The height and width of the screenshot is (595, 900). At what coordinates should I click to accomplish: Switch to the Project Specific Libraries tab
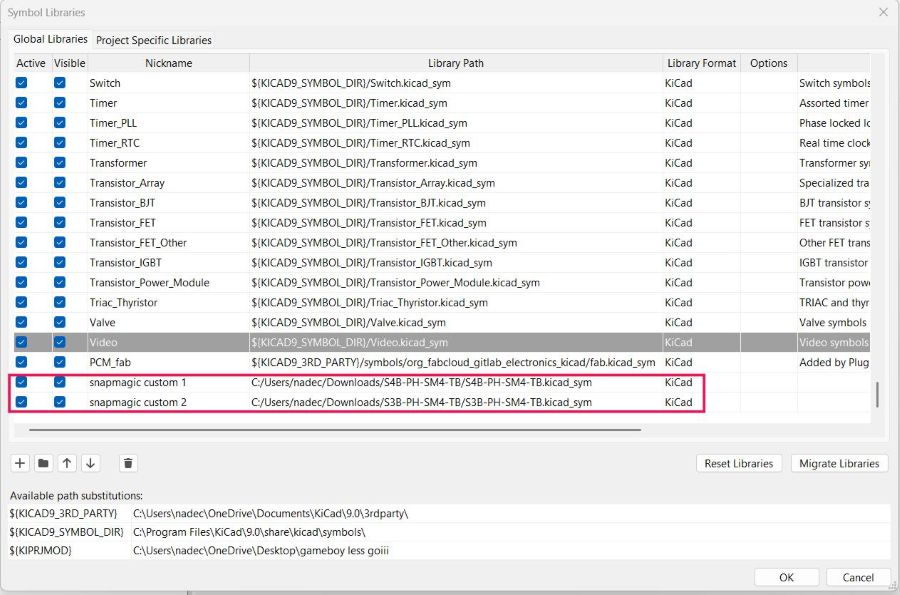click(154, 40)
